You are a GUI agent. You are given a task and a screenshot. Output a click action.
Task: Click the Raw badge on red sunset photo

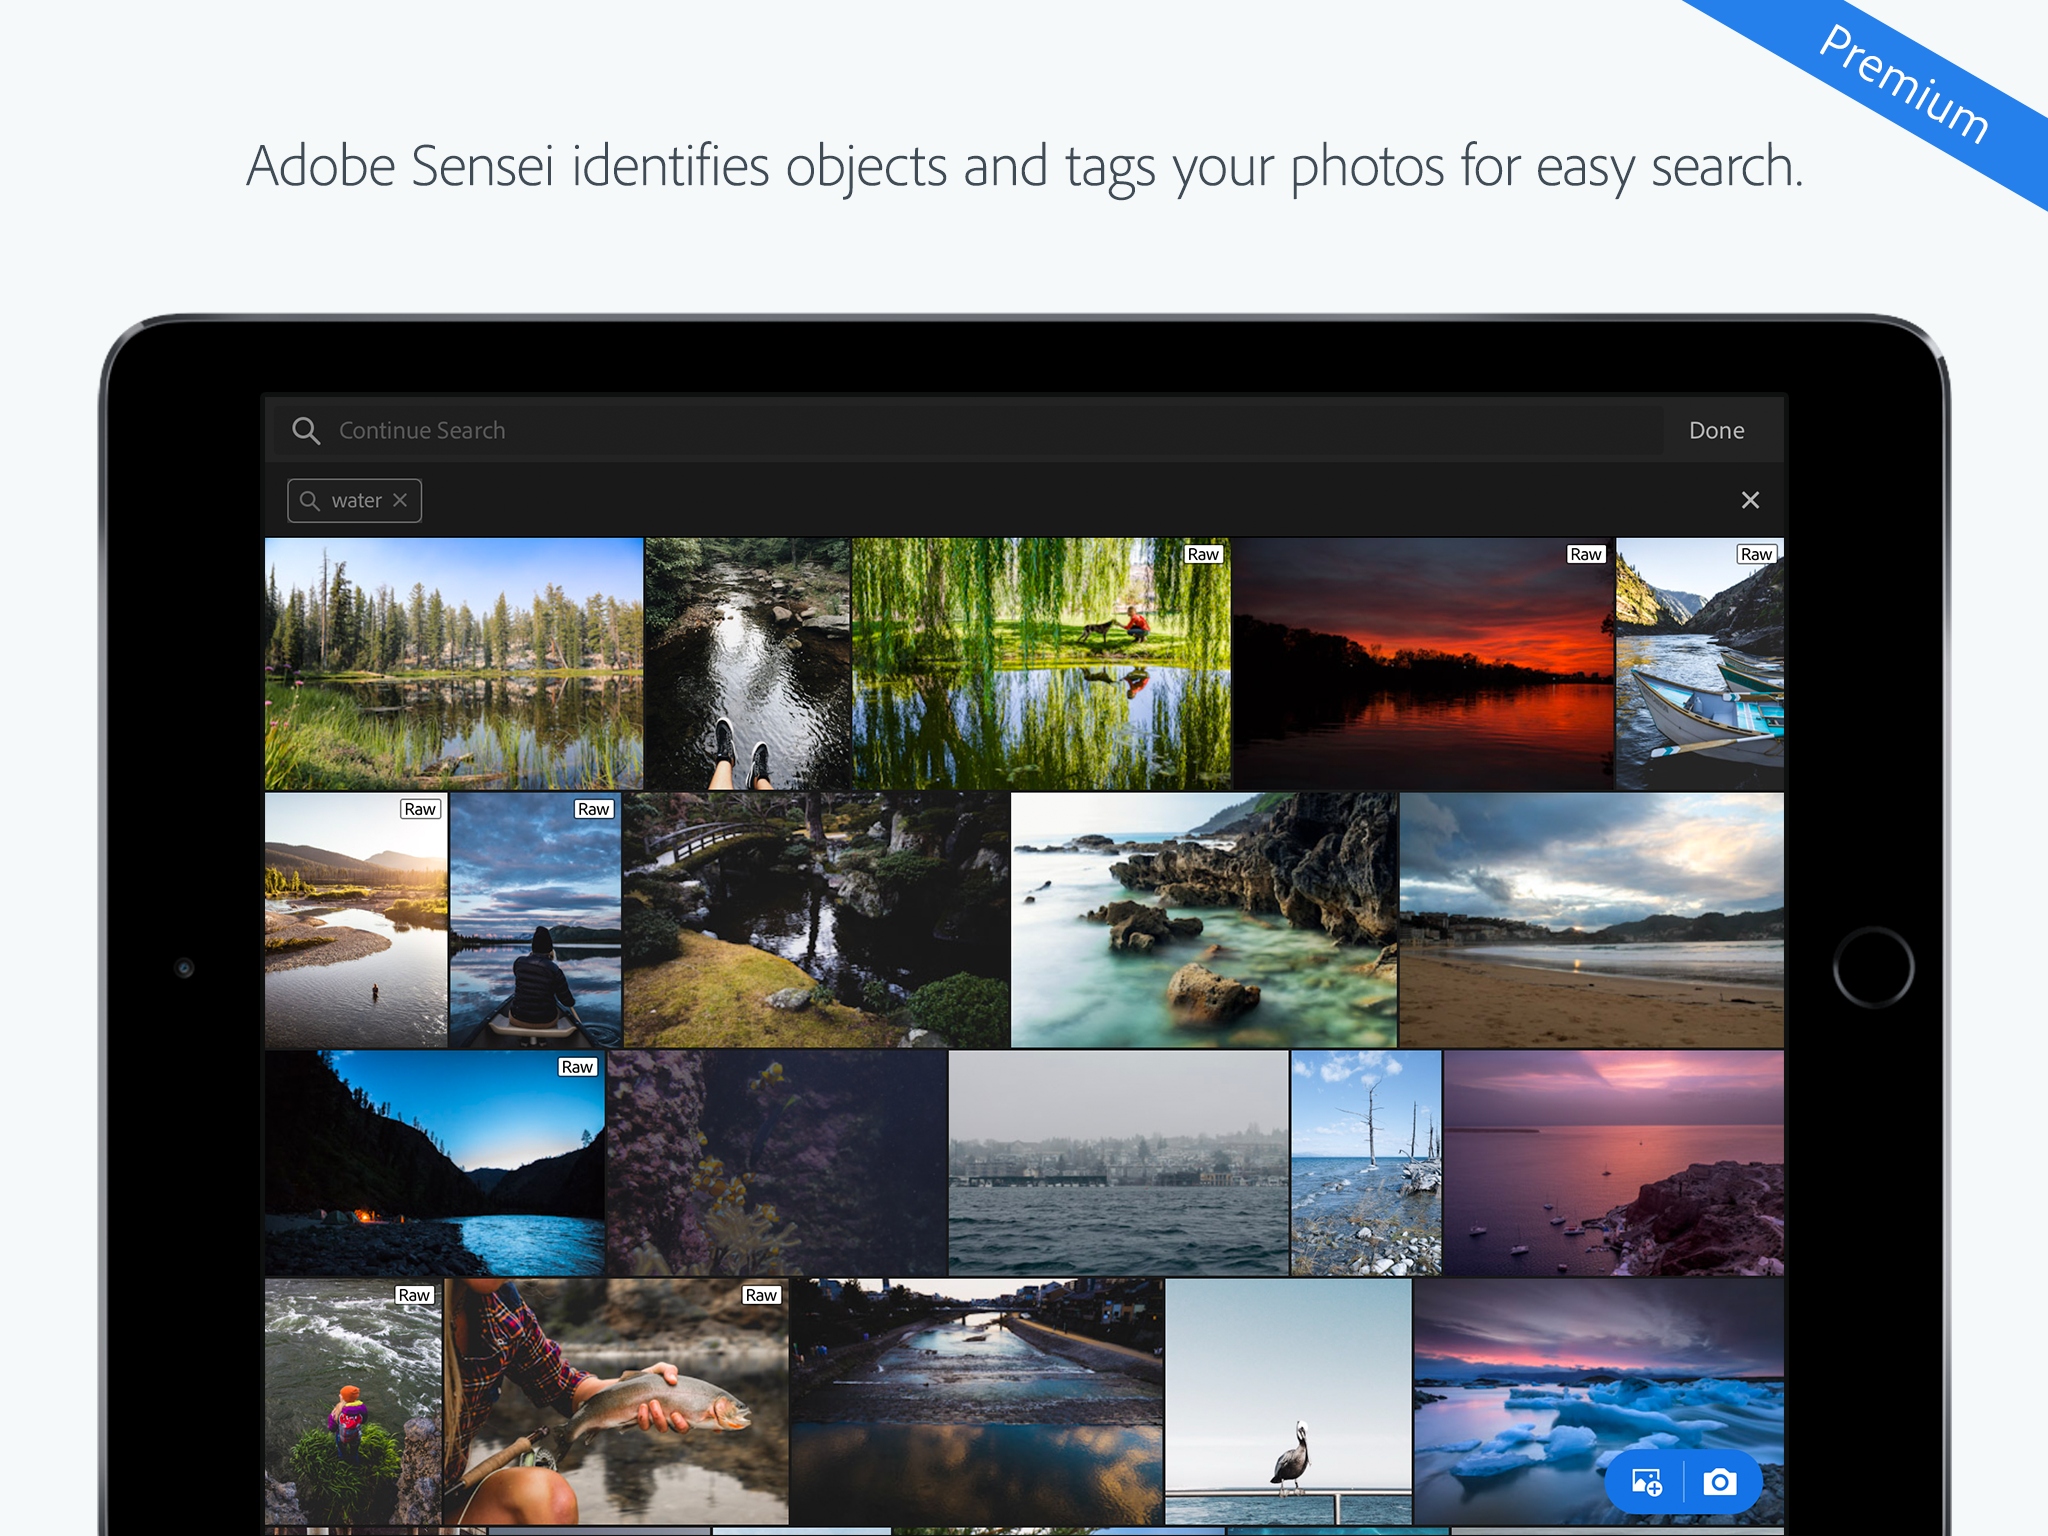click(1586, 554)
